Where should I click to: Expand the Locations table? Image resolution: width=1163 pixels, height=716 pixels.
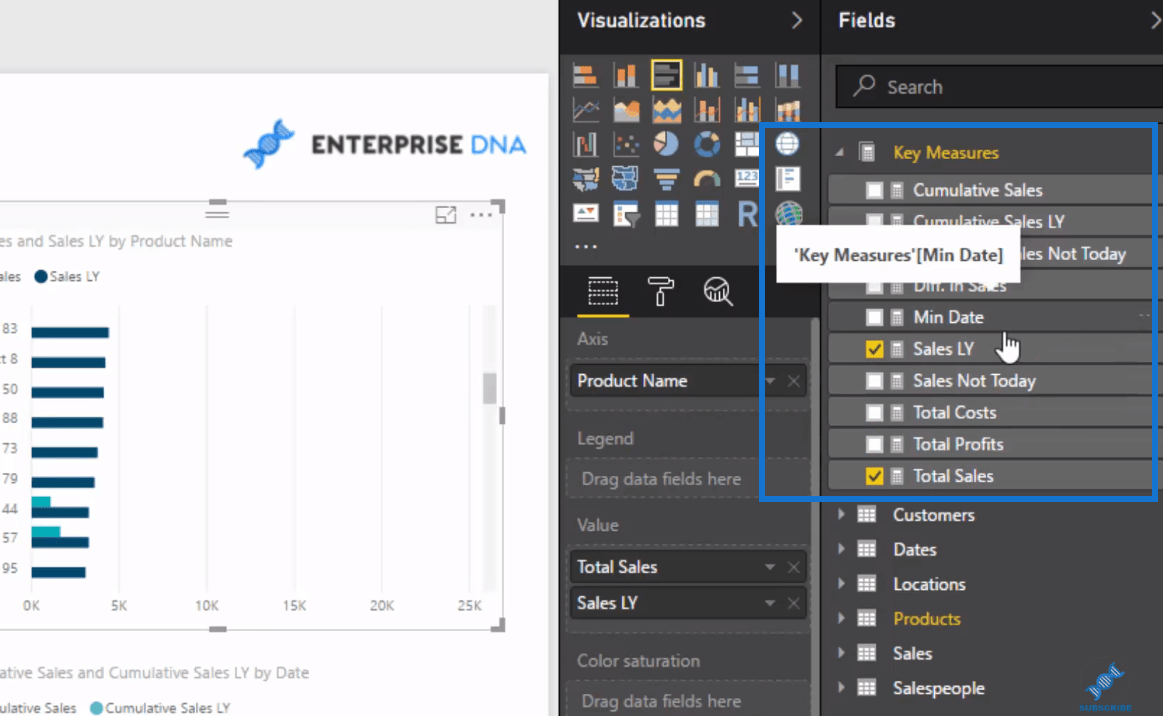pyautogui.click(x=841, y=583)
